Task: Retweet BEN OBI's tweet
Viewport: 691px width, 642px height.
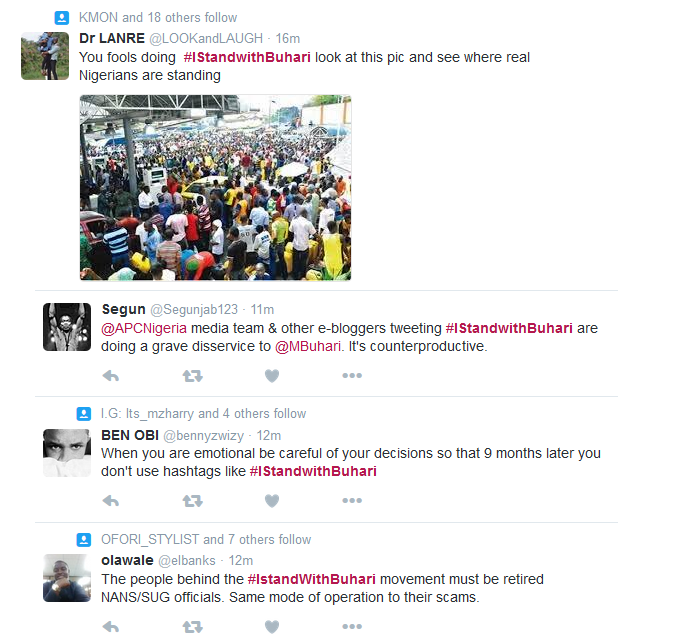Action: click(193, 501)
